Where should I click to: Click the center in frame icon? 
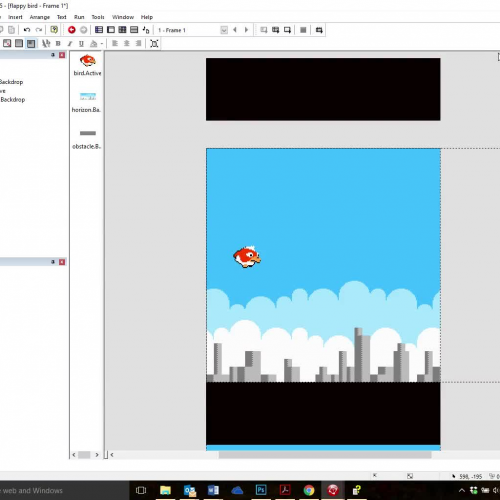154,43
